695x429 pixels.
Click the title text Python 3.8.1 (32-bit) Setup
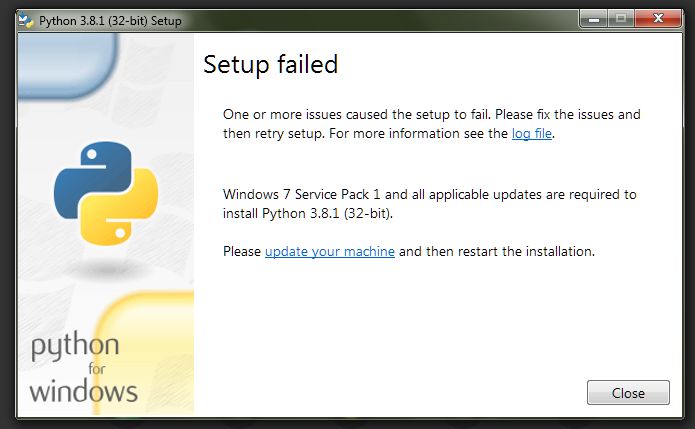click(x=110, y=21)
